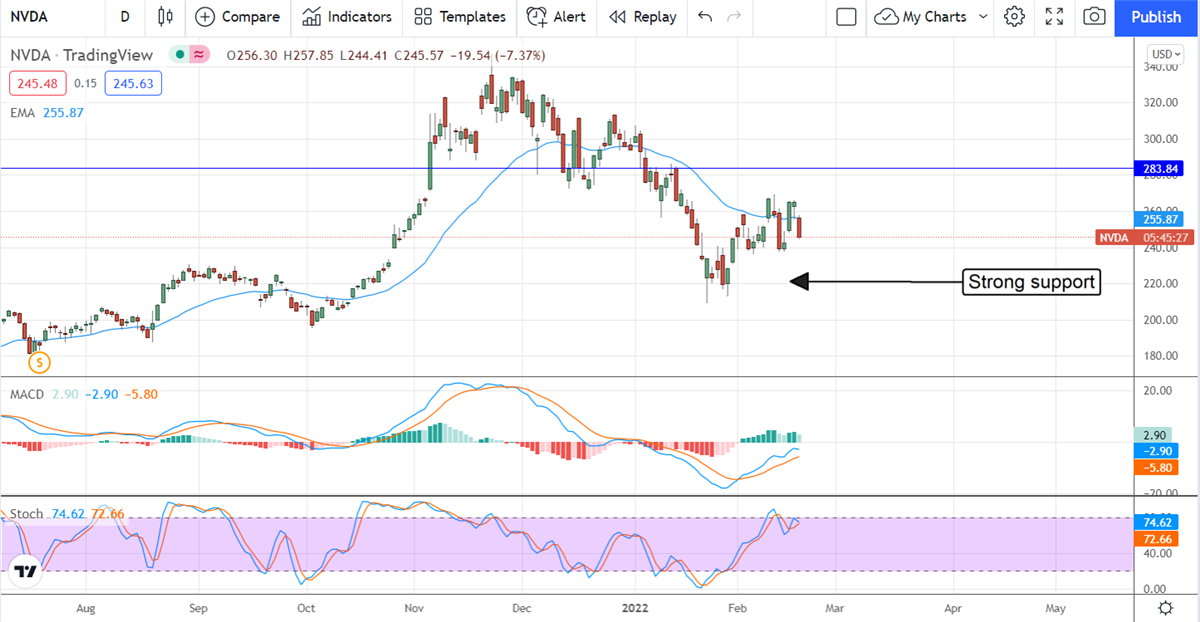
Task: Open the USD currency dropdown
Action: point(1165,54)
